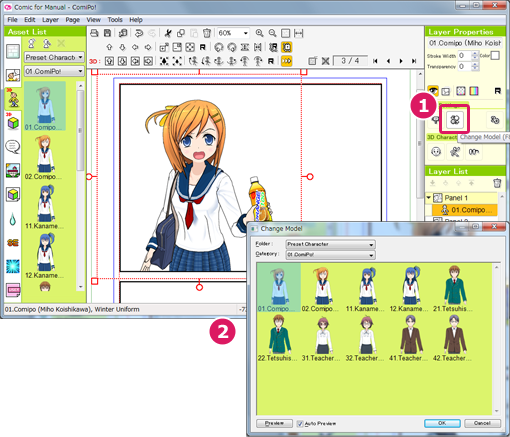The image size is (510, 437).
Task: Click the face expression icon in 3D Character
Action: pos(436,152)
